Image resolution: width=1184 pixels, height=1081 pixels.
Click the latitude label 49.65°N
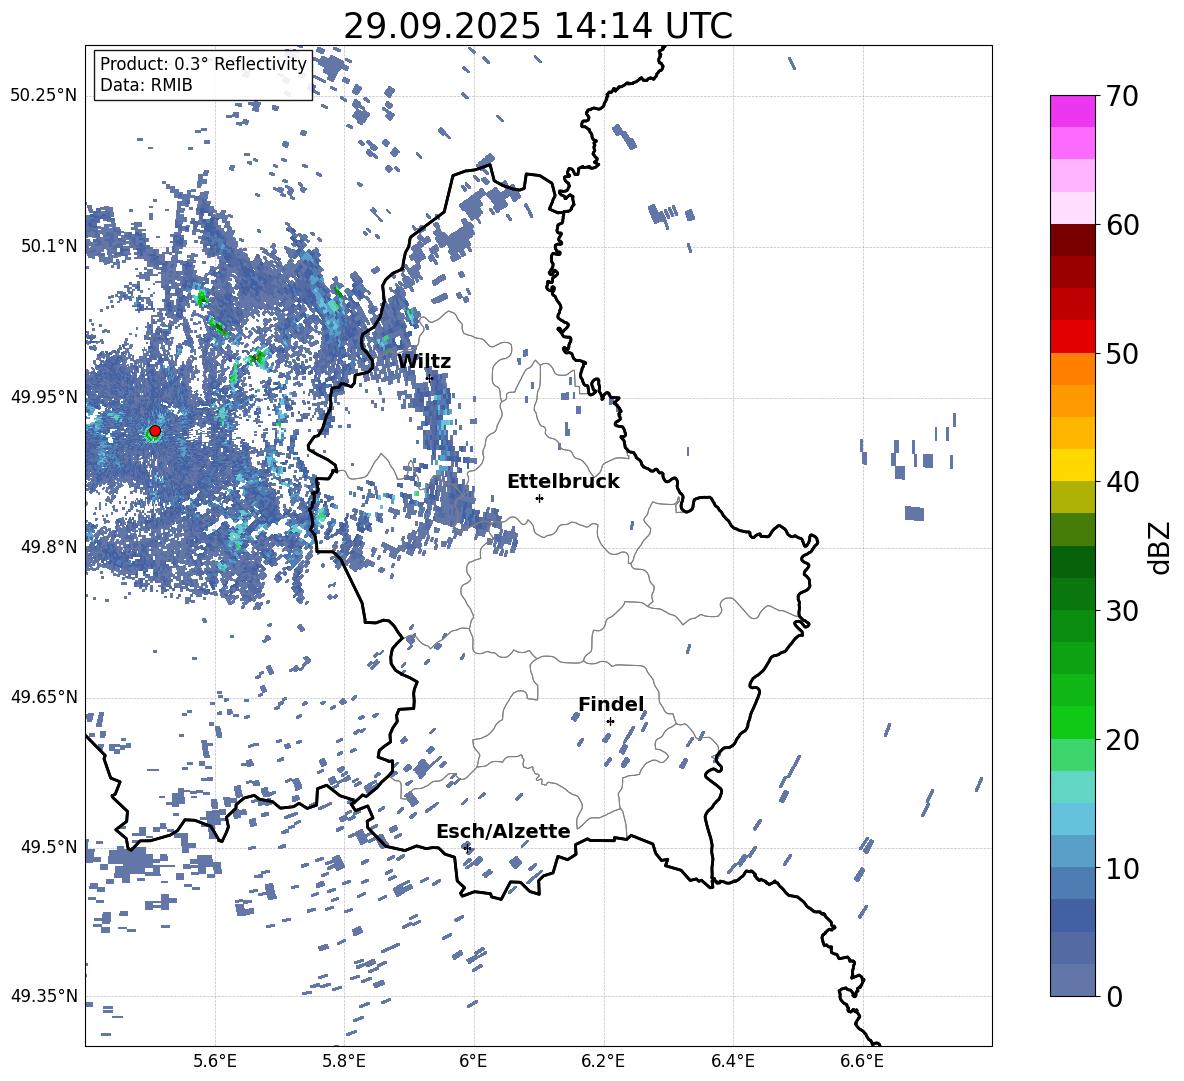[43, 697]
